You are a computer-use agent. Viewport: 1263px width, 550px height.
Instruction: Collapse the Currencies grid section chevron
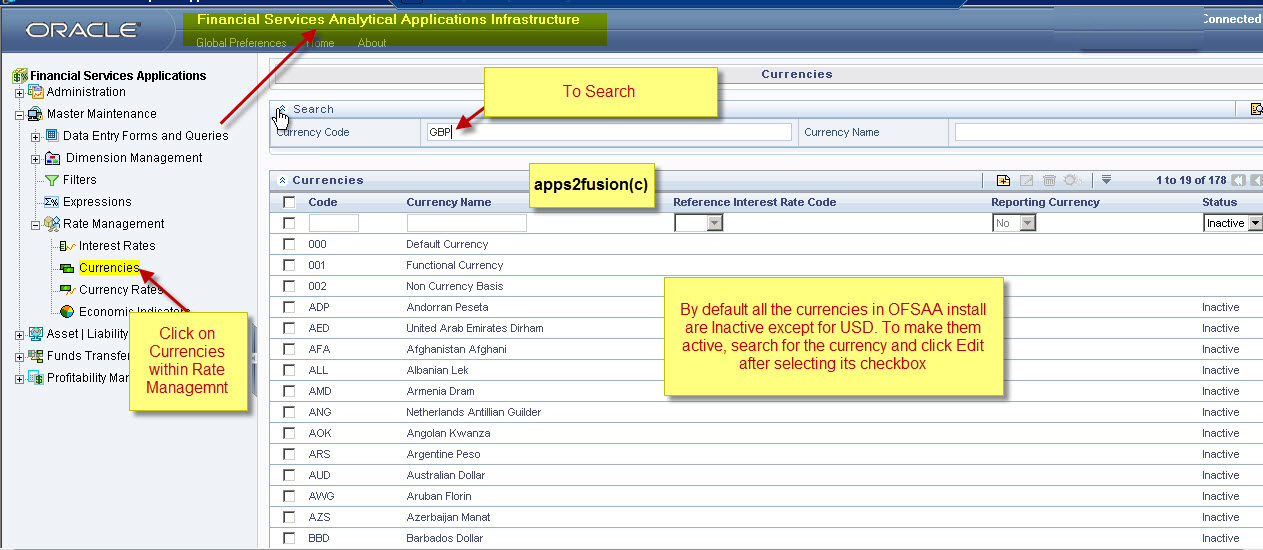282,180
